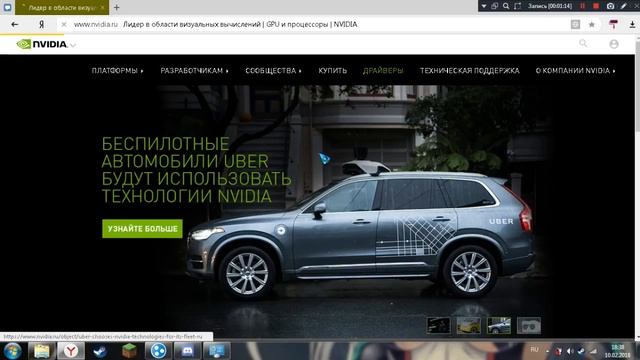Click the browser window icon at top-left
This screenshot has width=640, height=360.
click(7, 7)
